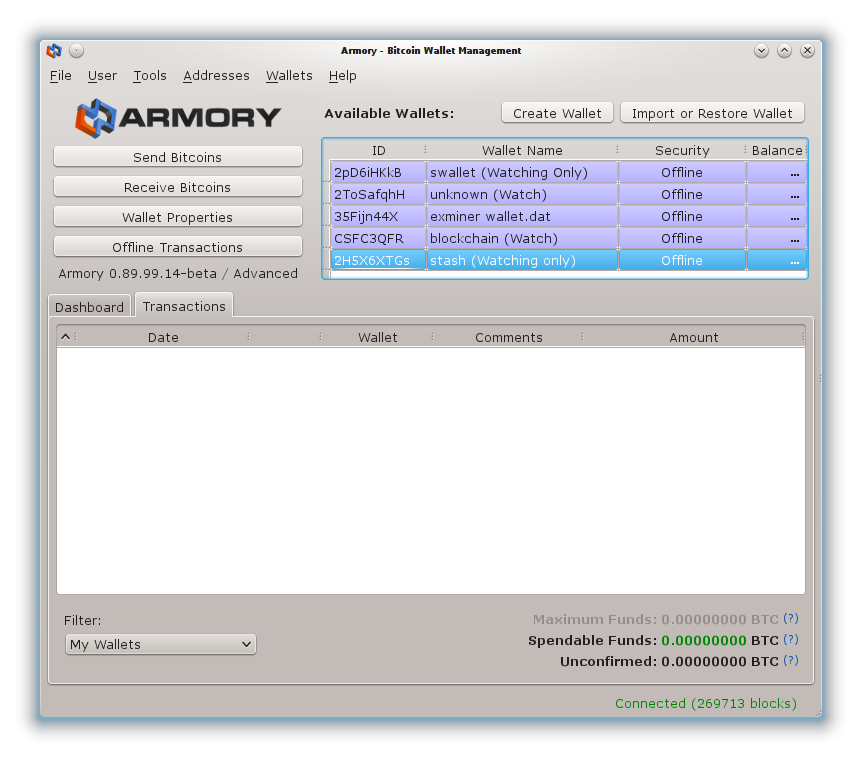The image size is (862, 757).
Task: Select the Transactions tab
Action: click(184, 306)
